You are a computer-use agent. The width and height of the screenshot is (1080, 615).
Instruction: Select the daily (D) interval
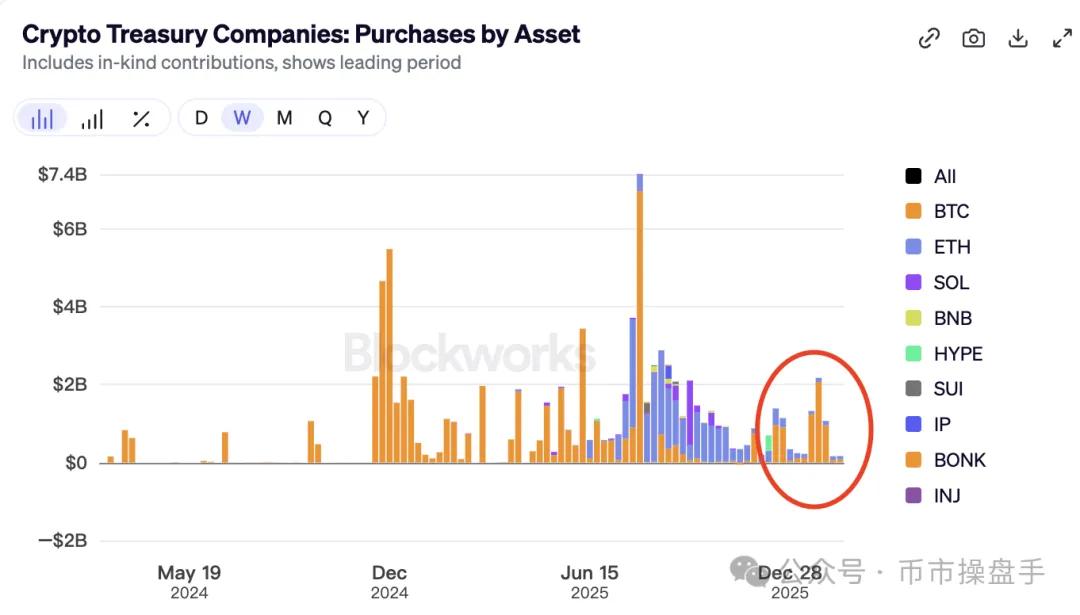201,118
